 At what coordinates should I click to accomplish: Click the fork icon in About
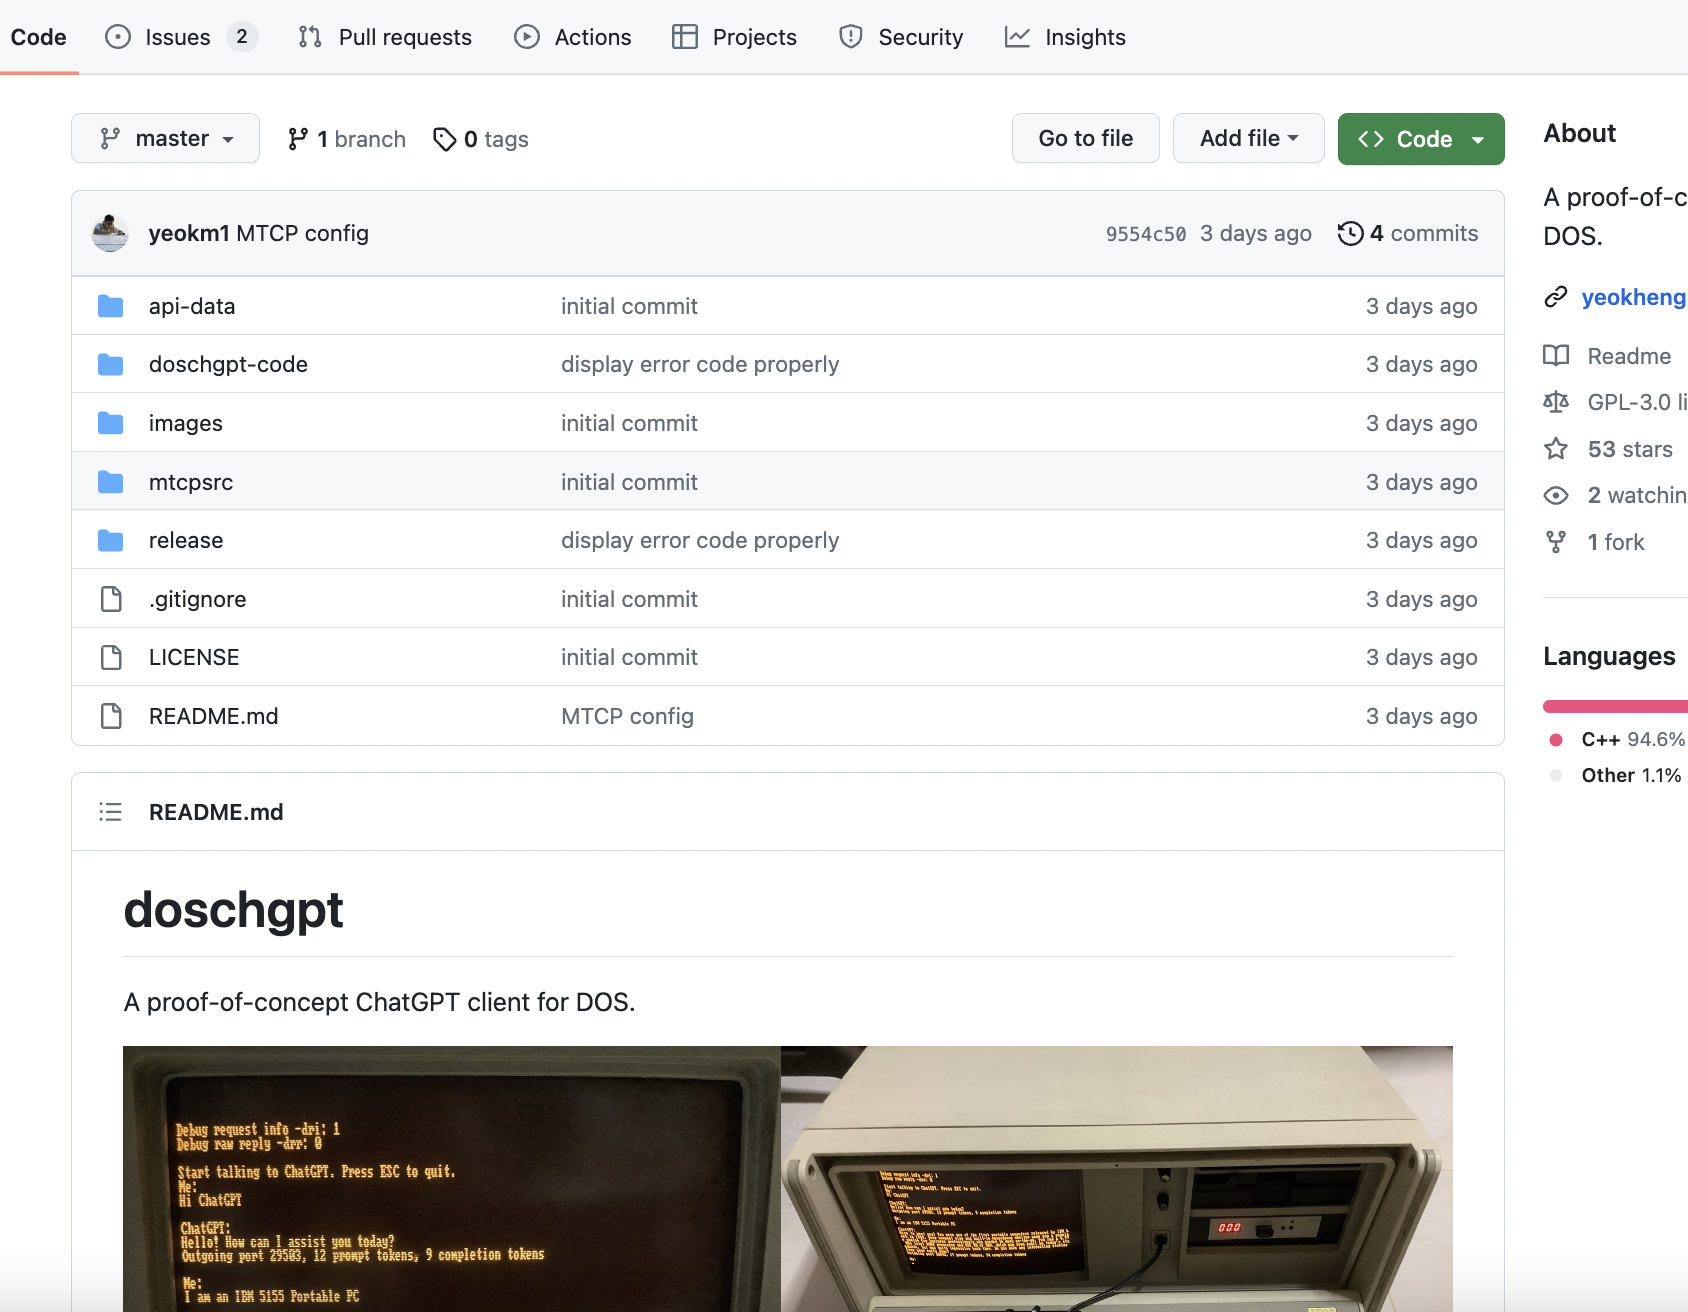1556,542
